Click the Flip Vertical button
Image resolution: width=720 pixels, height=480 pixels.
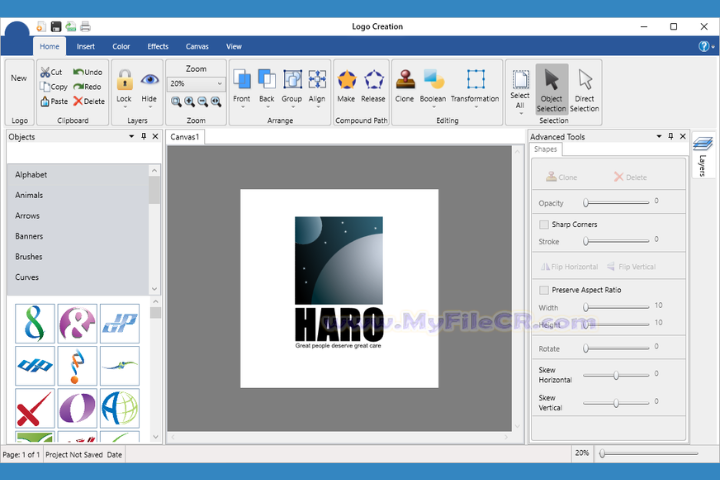(631, 267)
